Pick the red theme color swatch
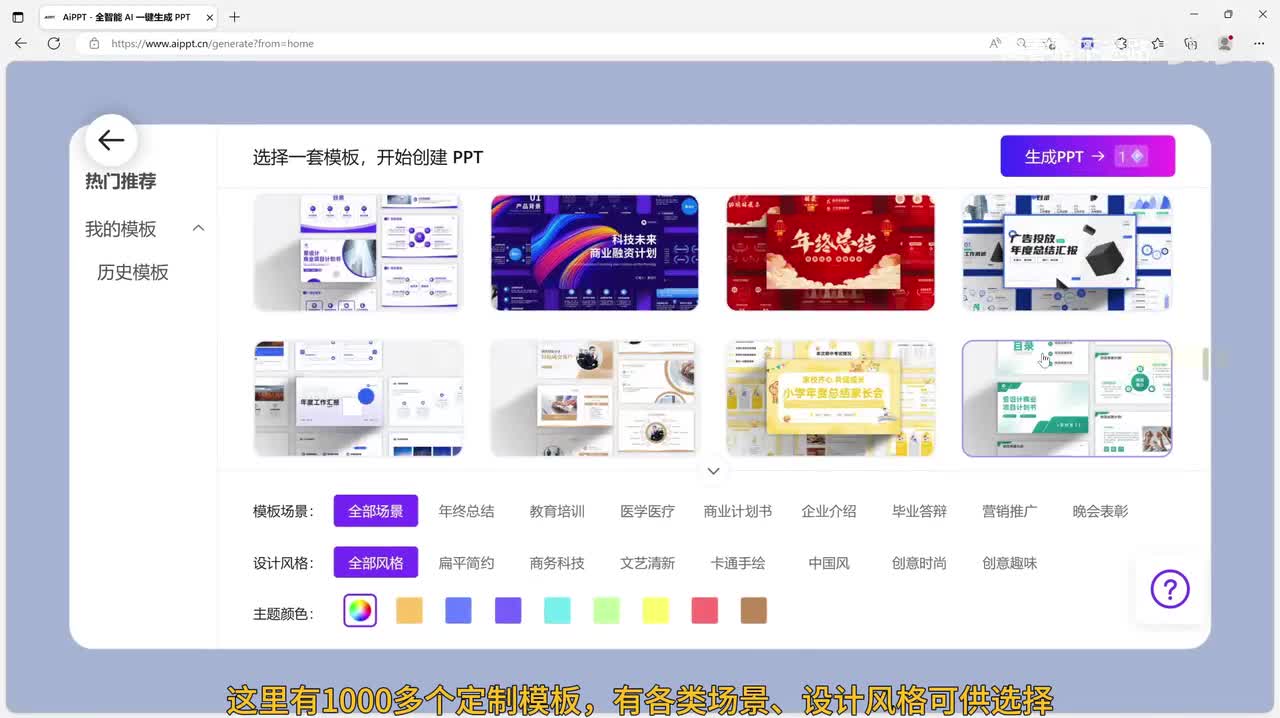The image size is (1280, 718). point(705,610)
